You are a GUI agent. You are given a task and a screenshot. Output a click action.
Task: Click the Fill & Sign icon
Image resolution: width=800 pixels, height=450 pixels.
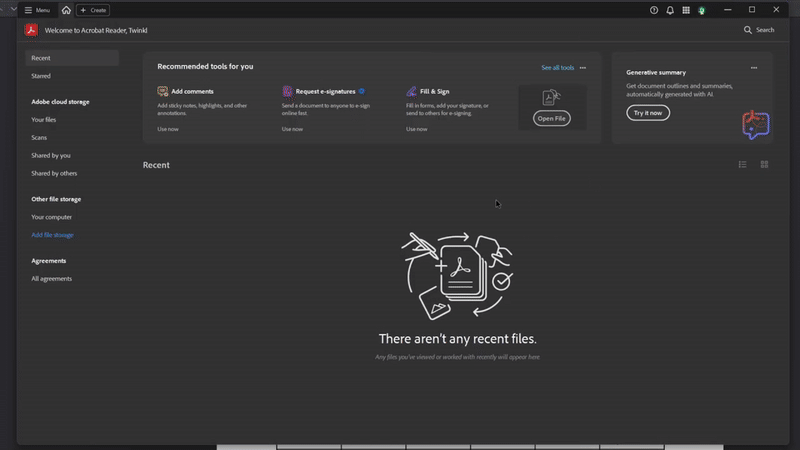pos(411,91)
